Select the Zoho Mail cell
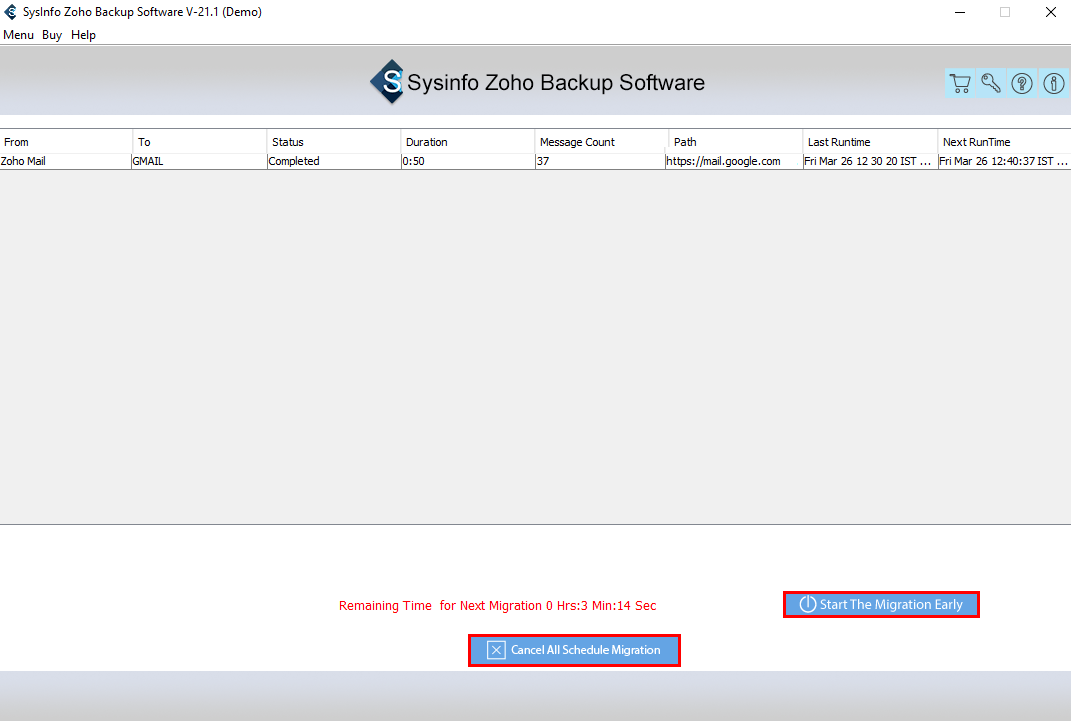1071x721 pixels. coord(66,161)
